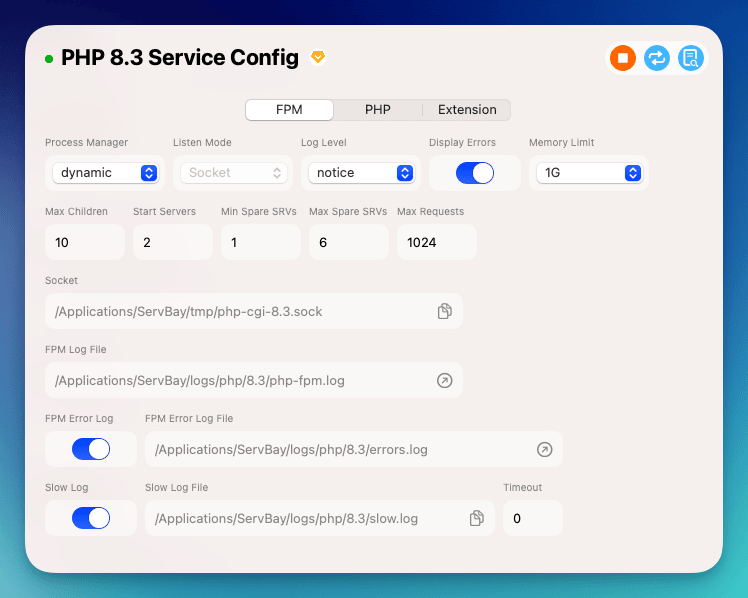Viewport: 748px width, 598px height.
Task: Open the log viewer icon at top right
Action: [691, 58]
